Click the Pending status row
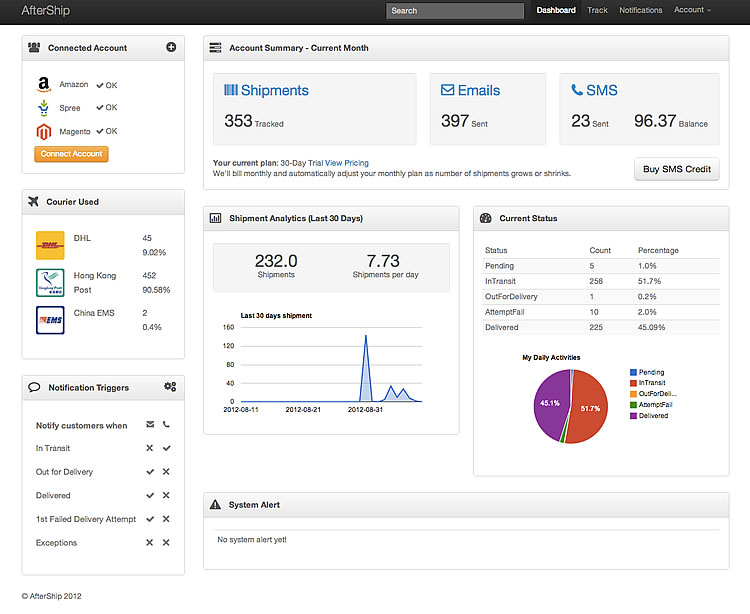Viewport: 750px width, 614px height. (601, 266)
